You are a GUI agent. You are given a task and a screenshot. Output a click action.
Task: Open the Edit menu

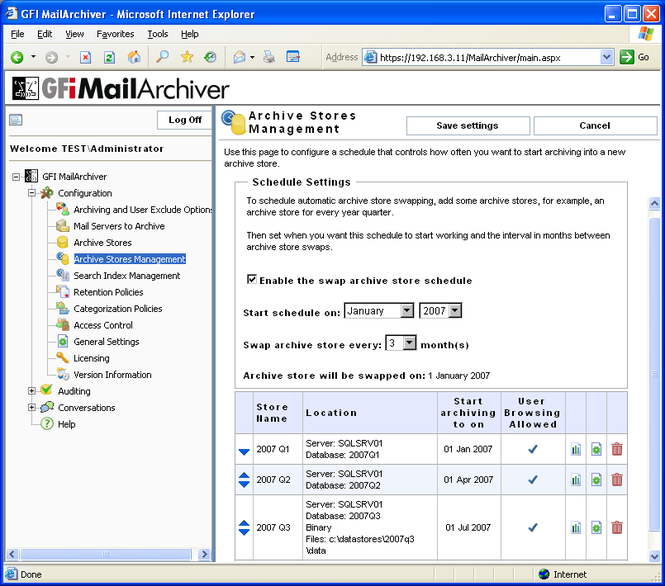[45, 34]
